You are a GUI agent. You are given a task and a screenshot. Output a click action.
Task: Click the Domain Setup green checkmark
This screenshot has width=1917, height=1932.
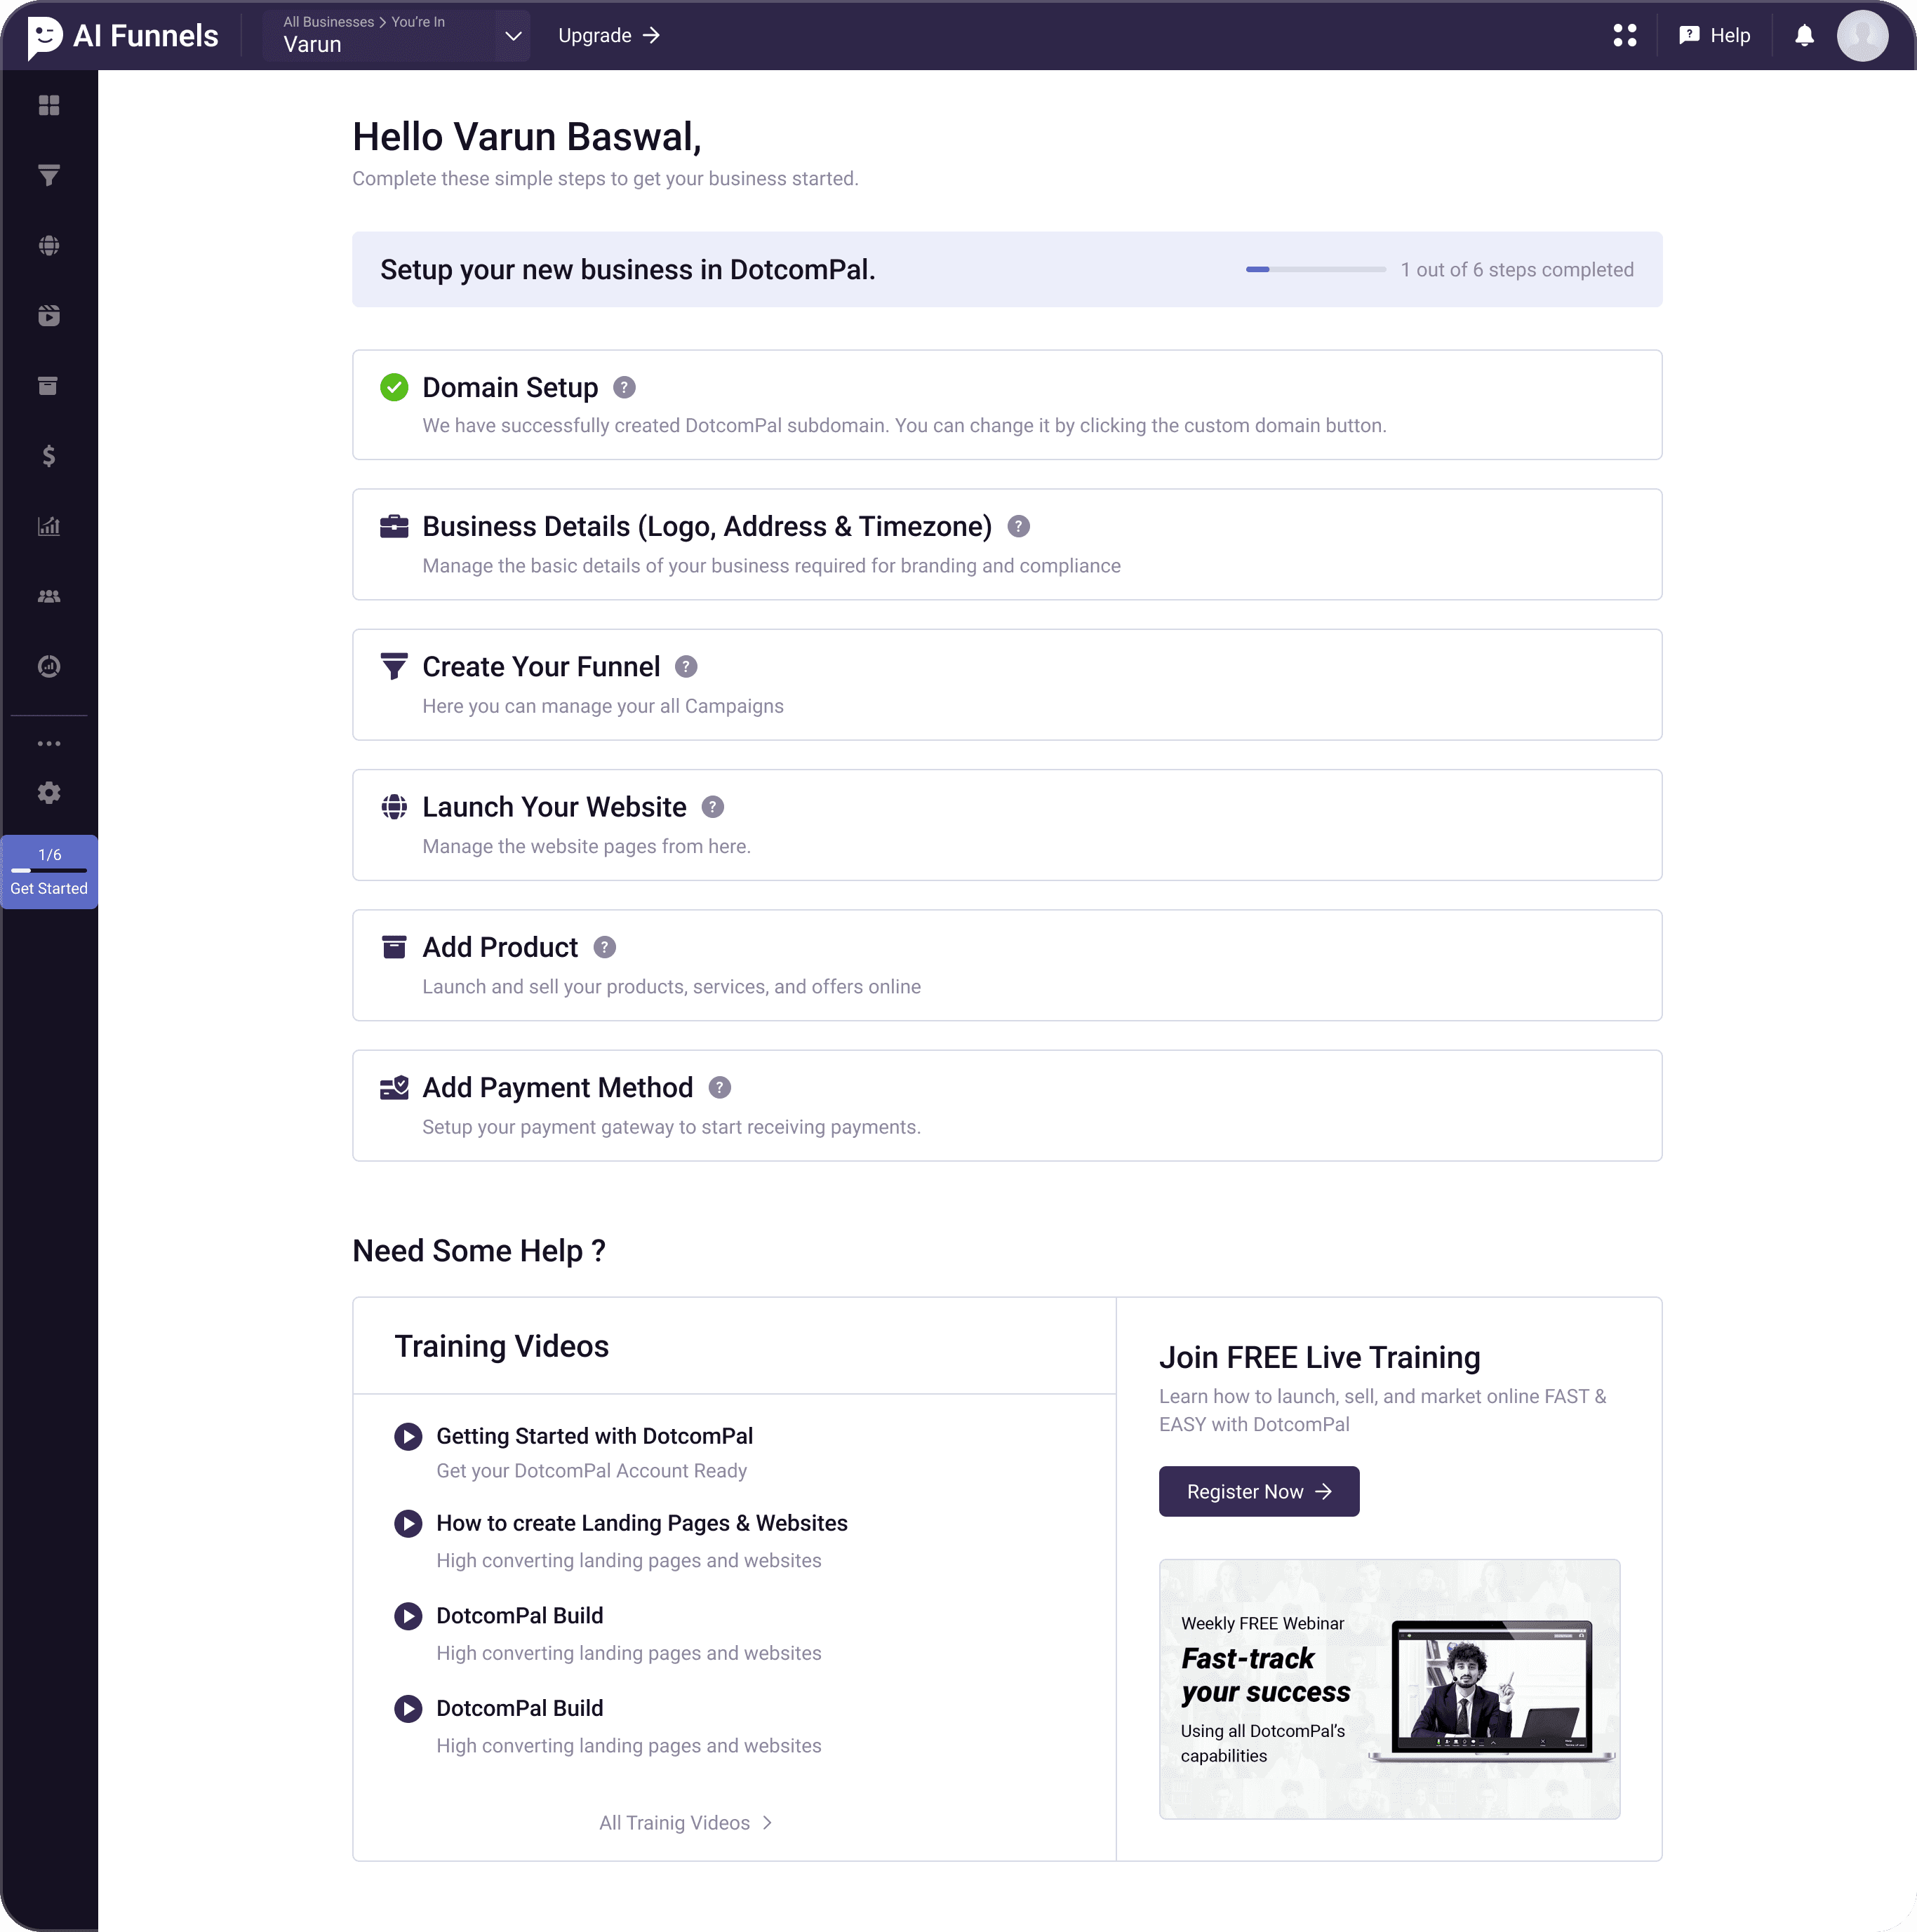(x=394, y=387)
